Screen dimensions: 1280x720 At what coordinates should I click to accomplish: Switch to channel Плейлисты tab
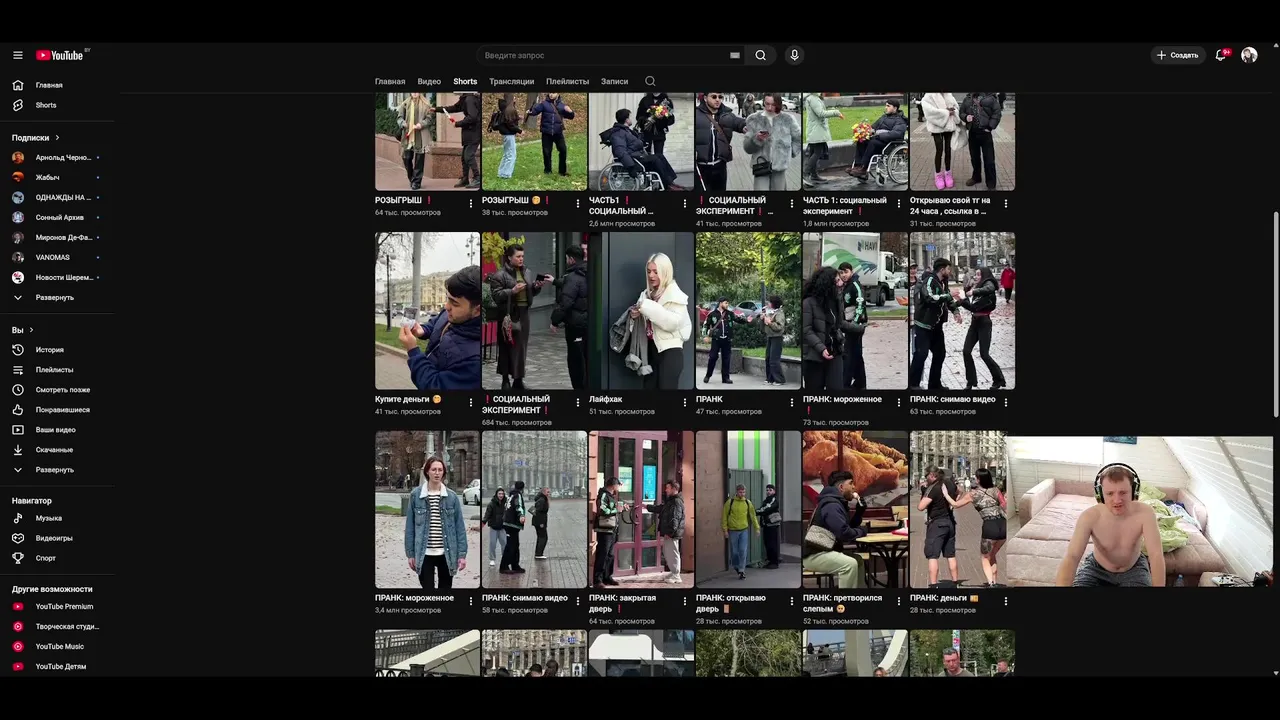(567, 81)
